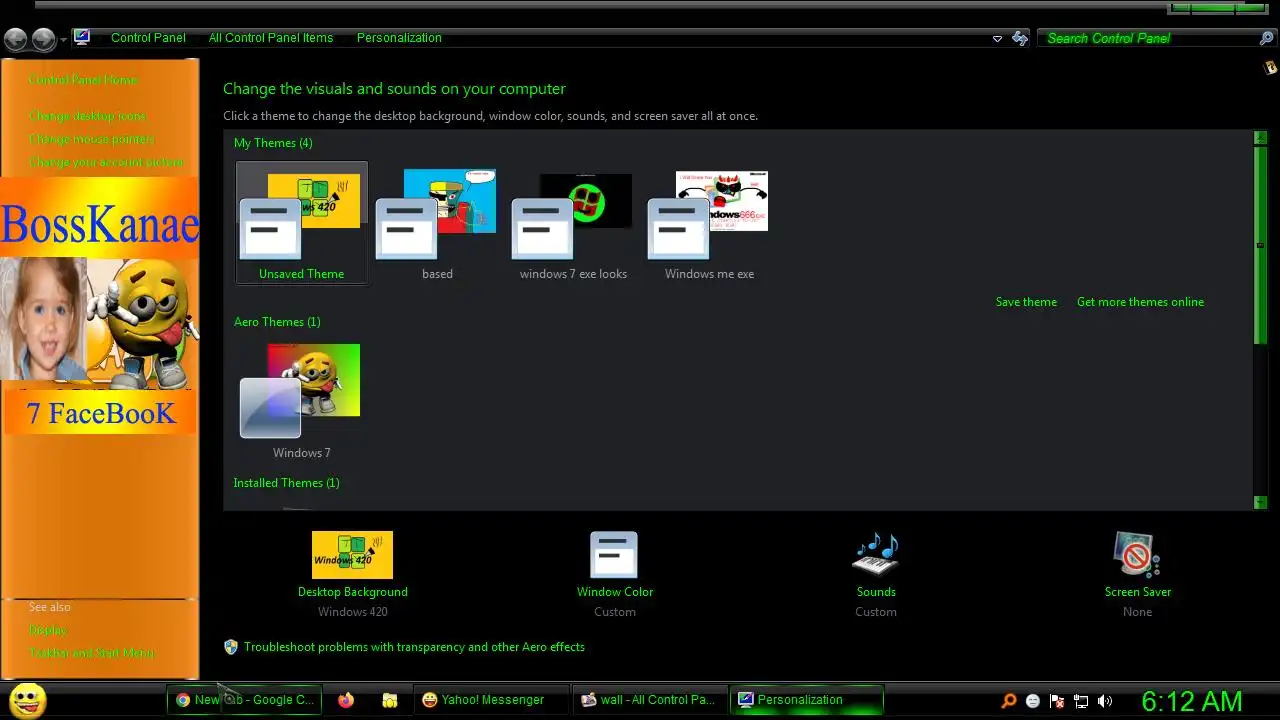Click the 6:12 AM clock
Screen dimensions: 1280x720
tap(1192, 701)
